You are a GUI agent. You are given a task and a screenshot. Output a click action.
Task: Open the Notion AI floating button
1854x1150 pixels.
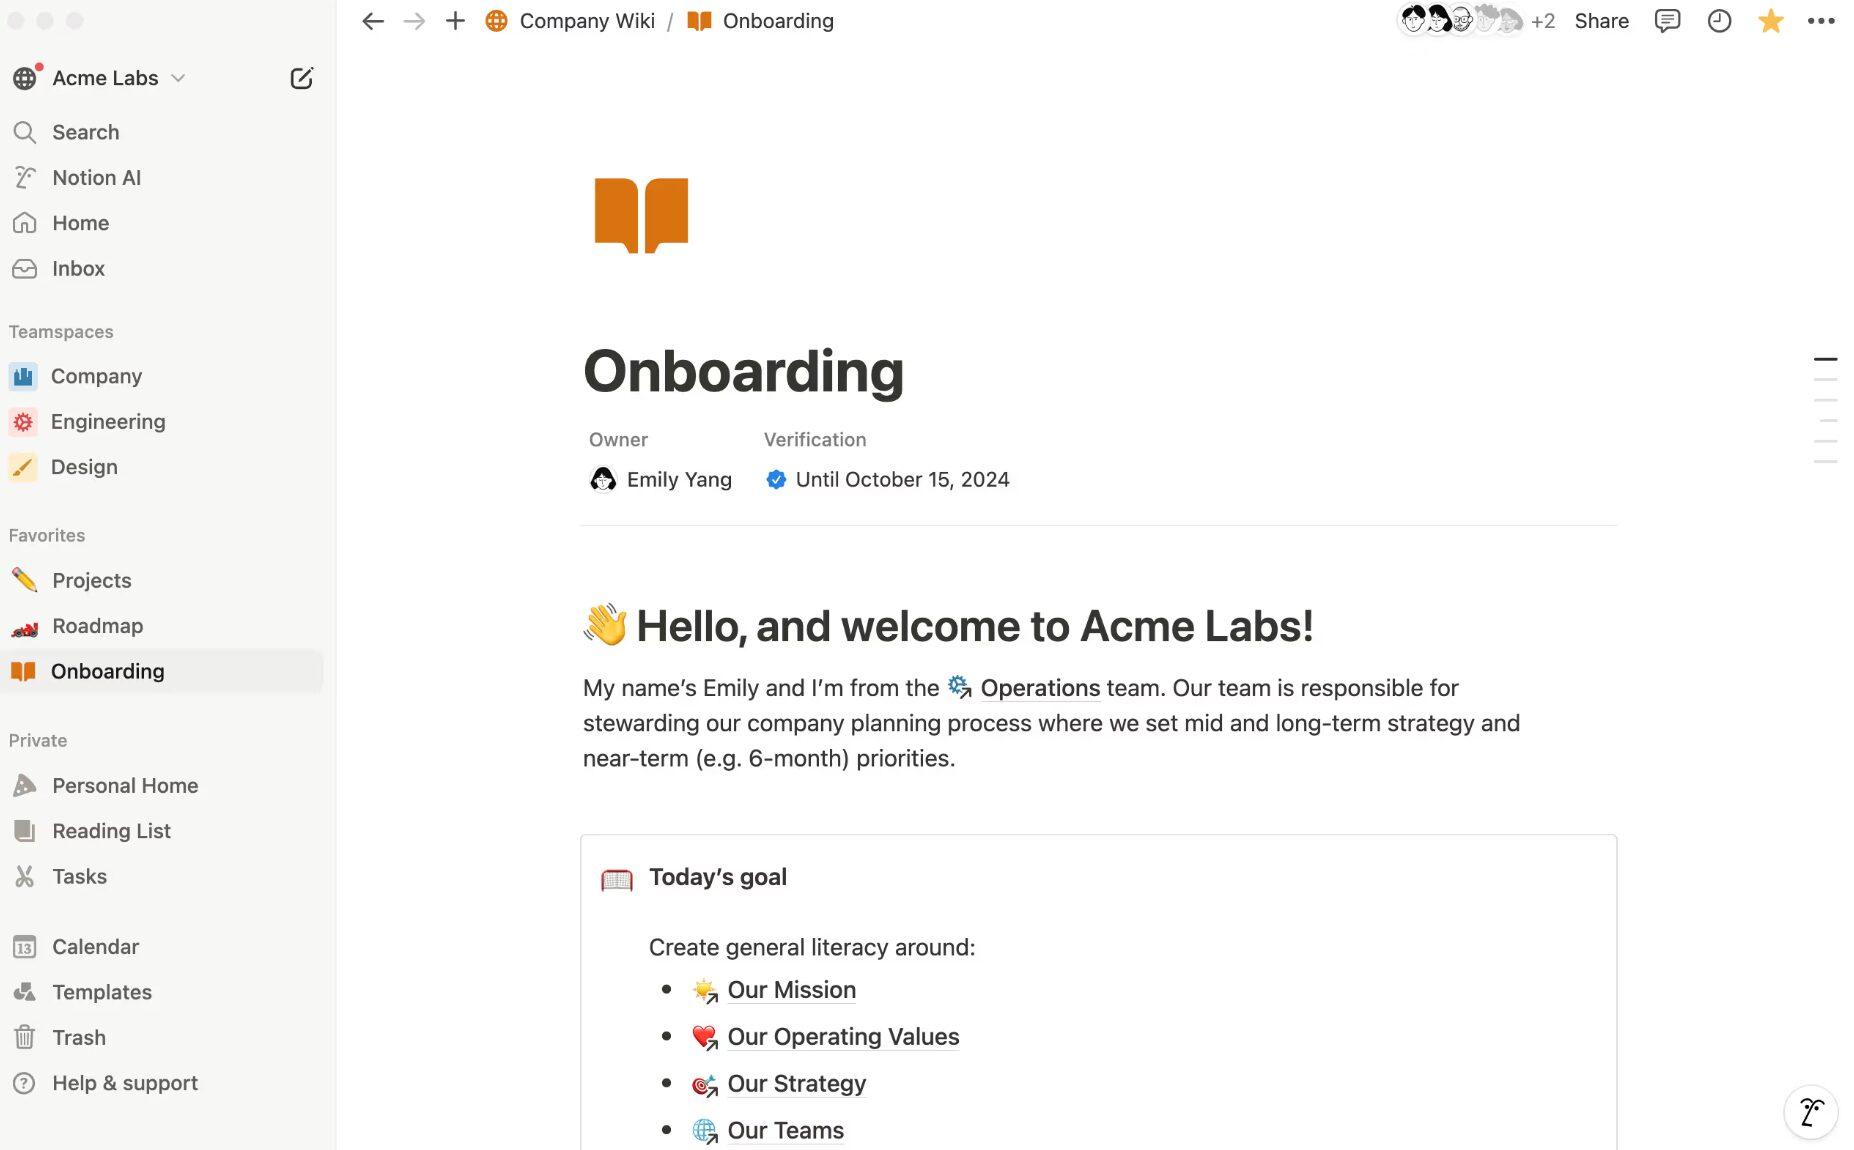[x=1810, y=1111]
